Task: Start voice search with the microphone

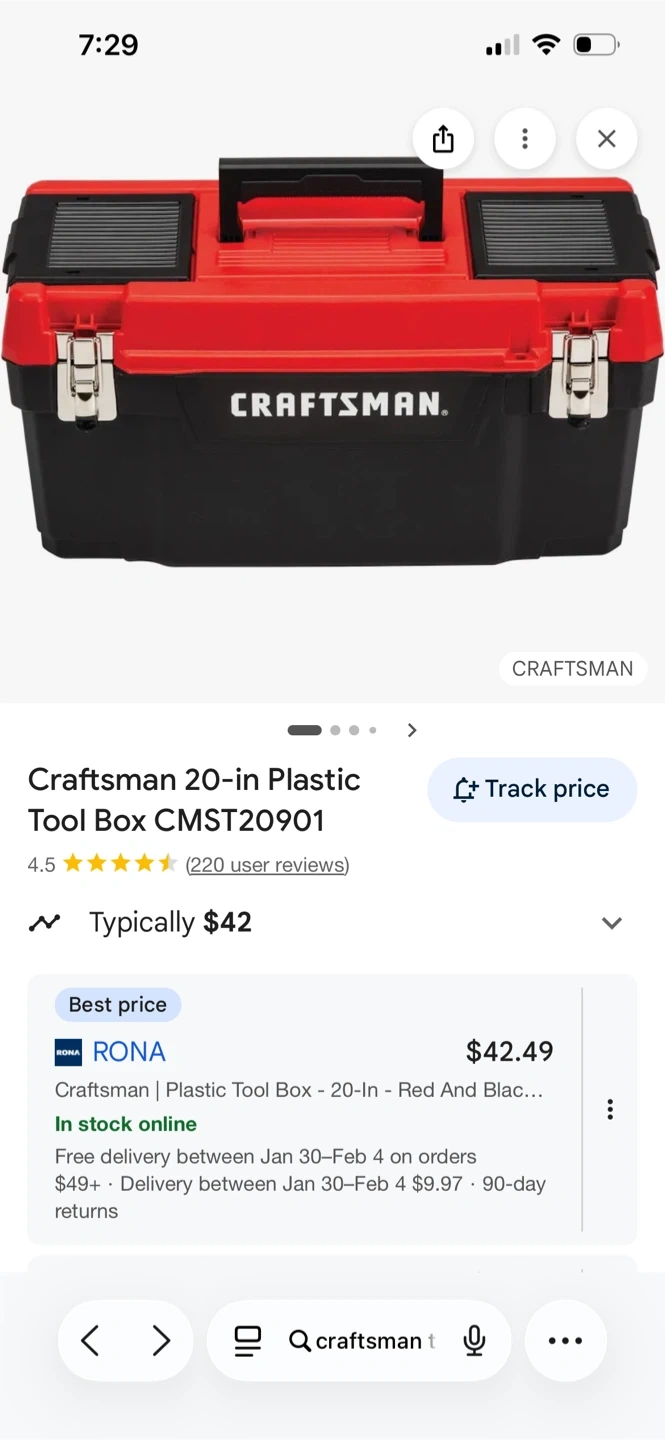Action: tap(475, 1341)
